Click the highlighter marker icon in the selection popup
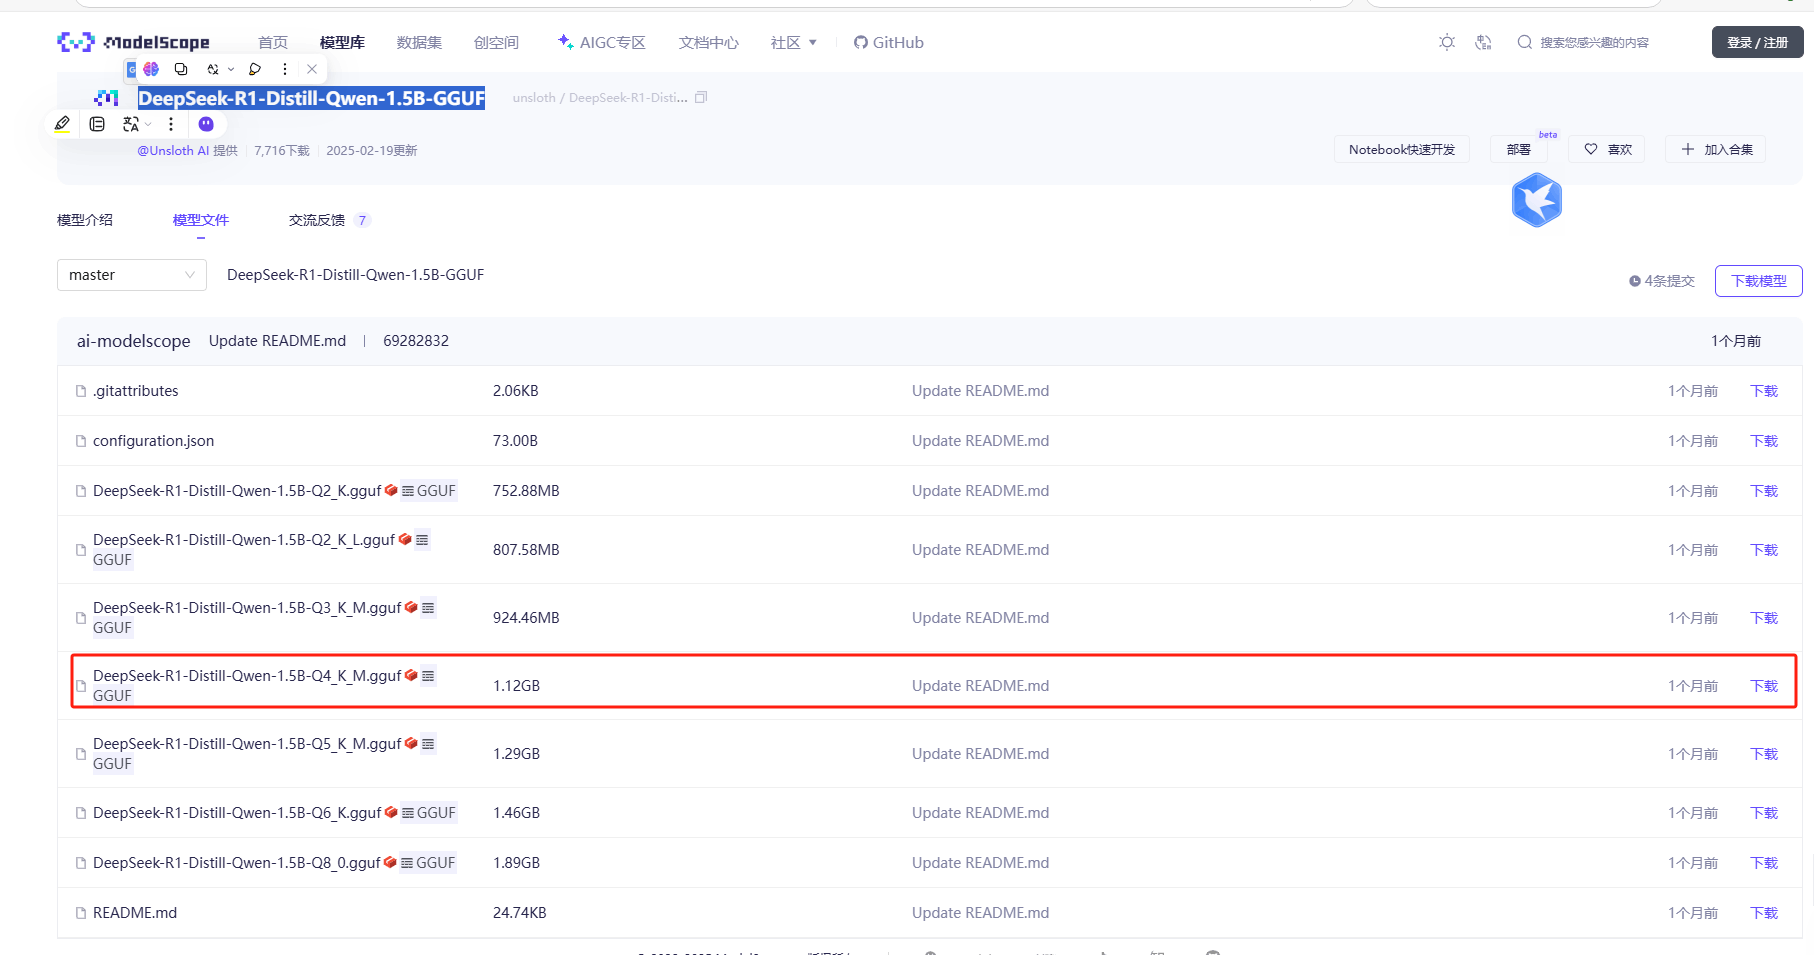Screen dimensions: 1814x955 255,69
